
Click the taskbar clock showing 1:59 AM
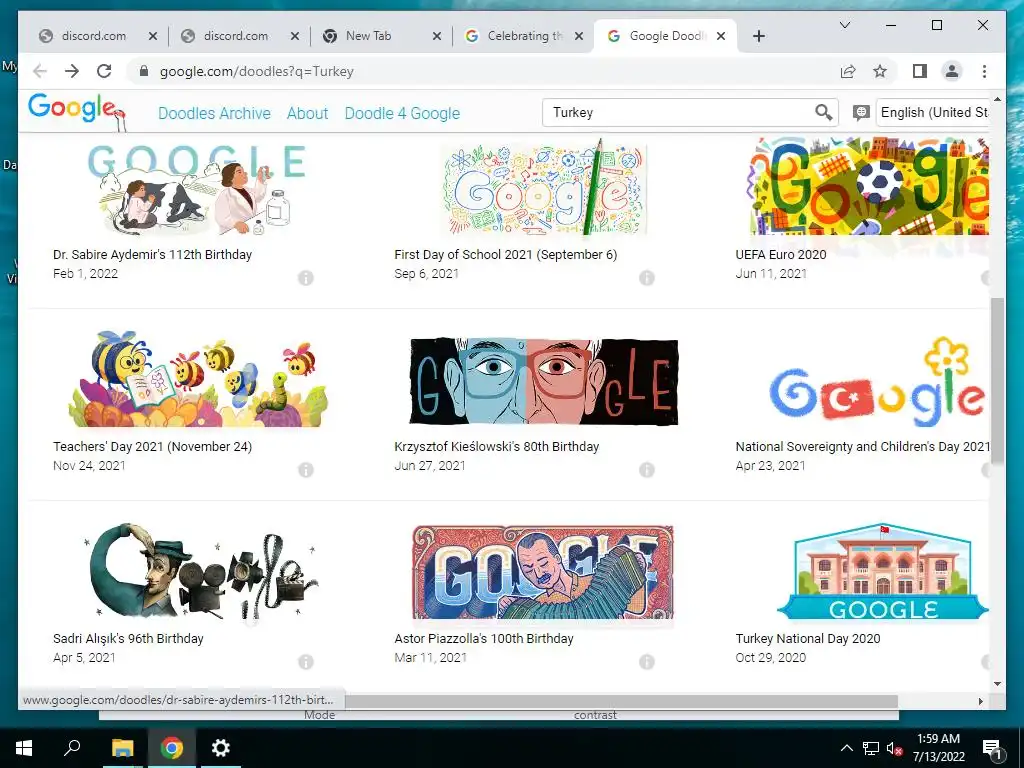point(938,748)
